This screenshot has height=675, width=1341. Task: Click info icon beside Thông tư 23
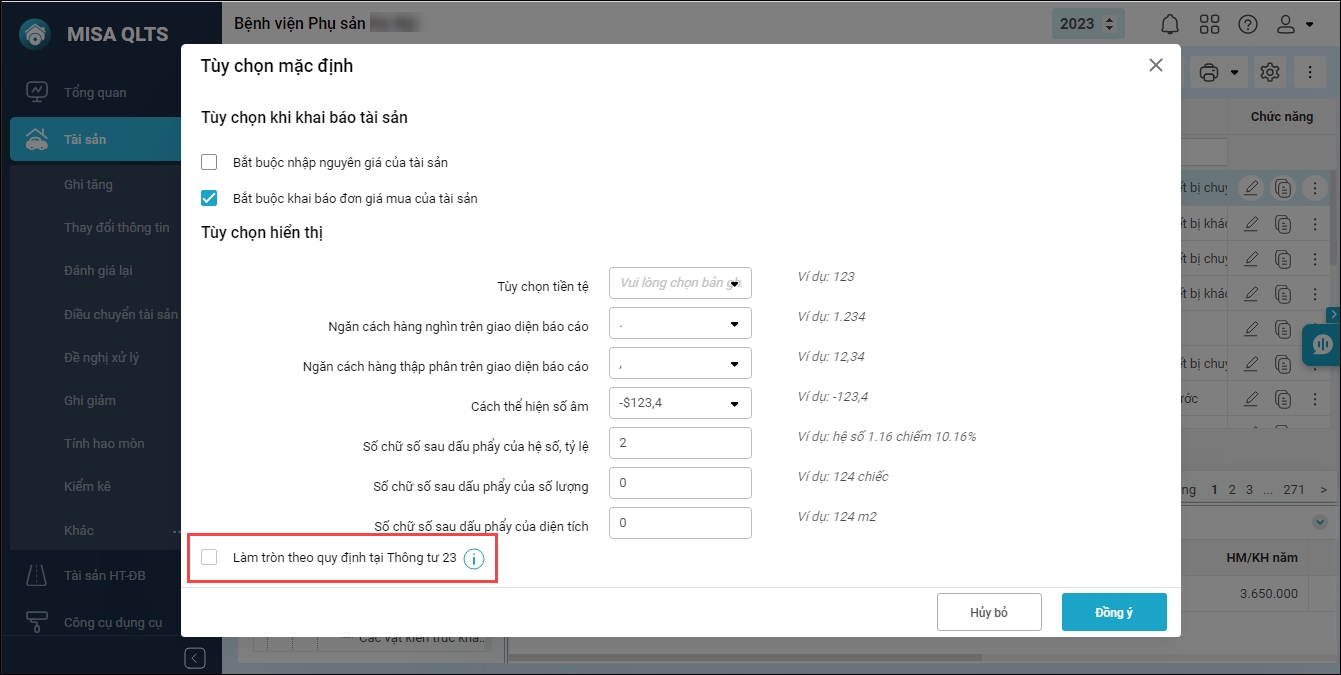pyautogui.click(x=474, y=558)
